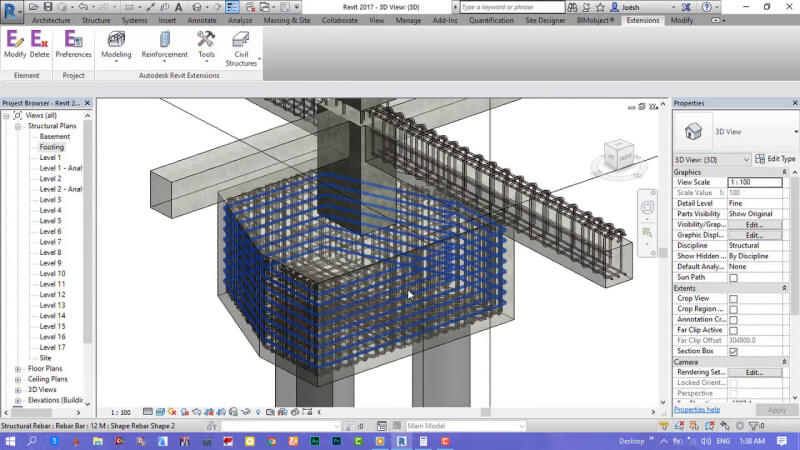Click the Default 3D View icon
The width and height of the screenshot is (800, 450).
click(x=197, y=7)
